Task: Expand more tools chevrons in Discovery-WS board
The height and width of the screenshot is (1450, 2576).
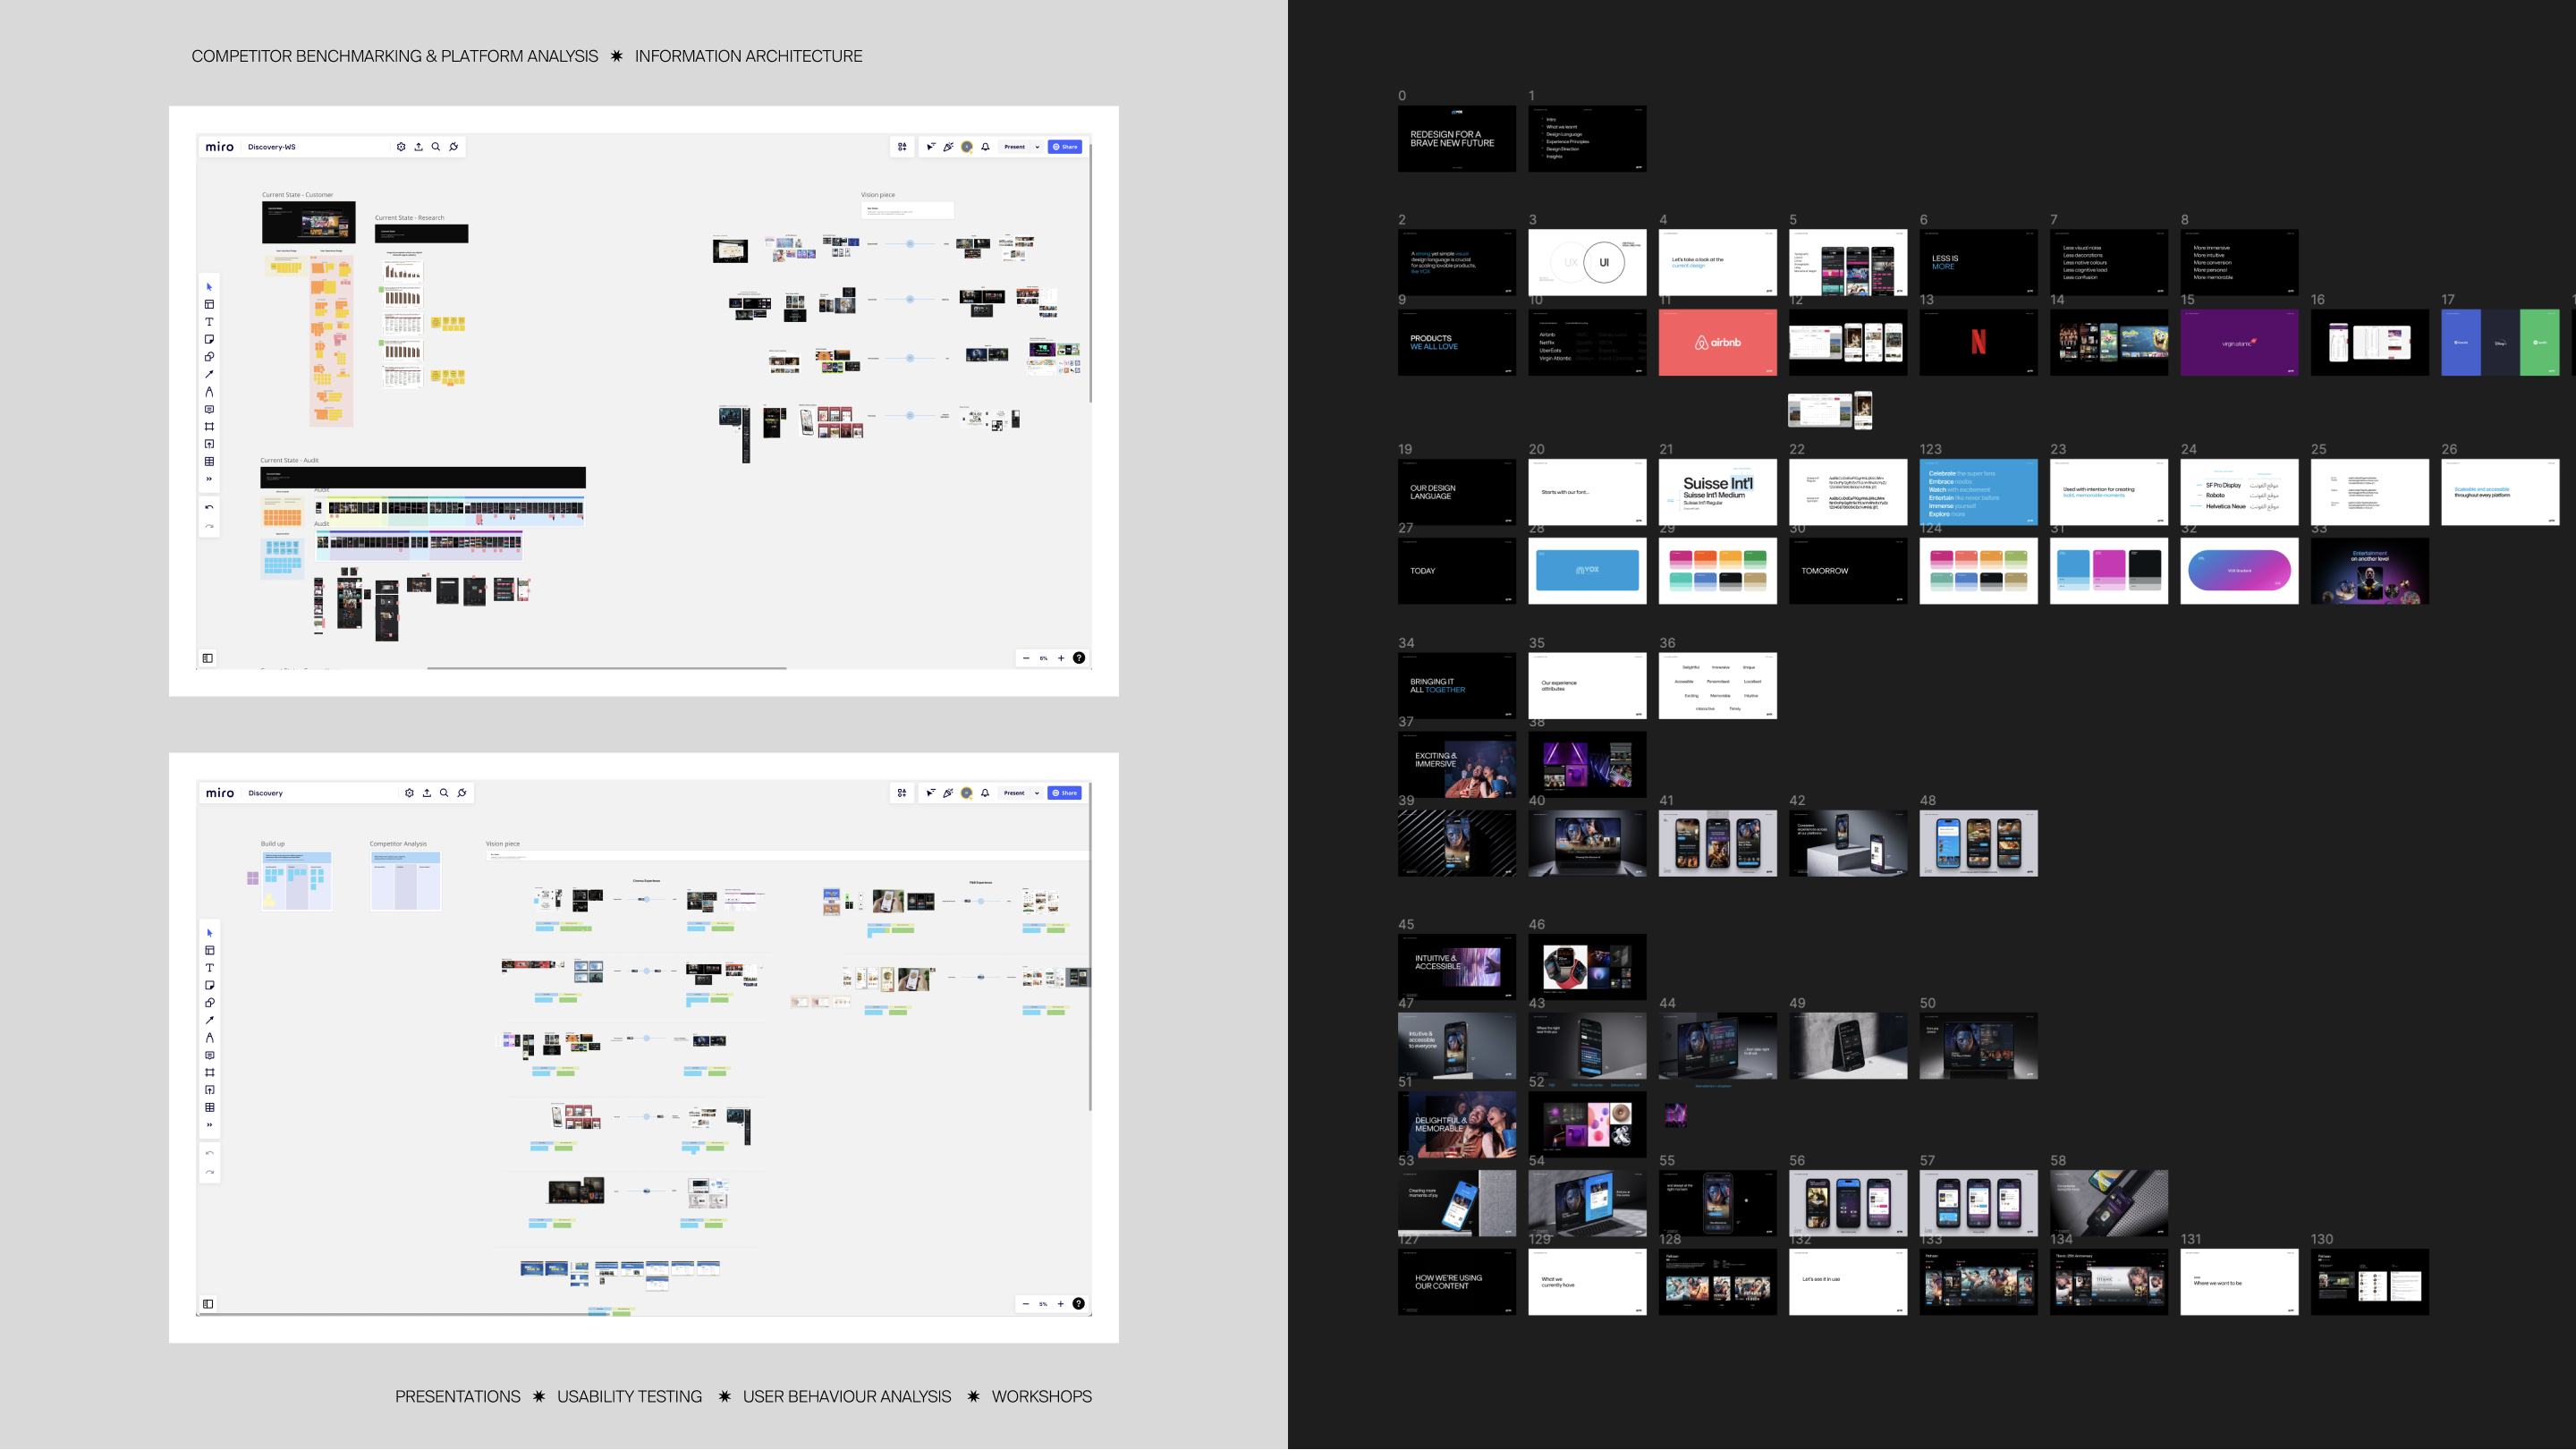Action: pos(209,479)
